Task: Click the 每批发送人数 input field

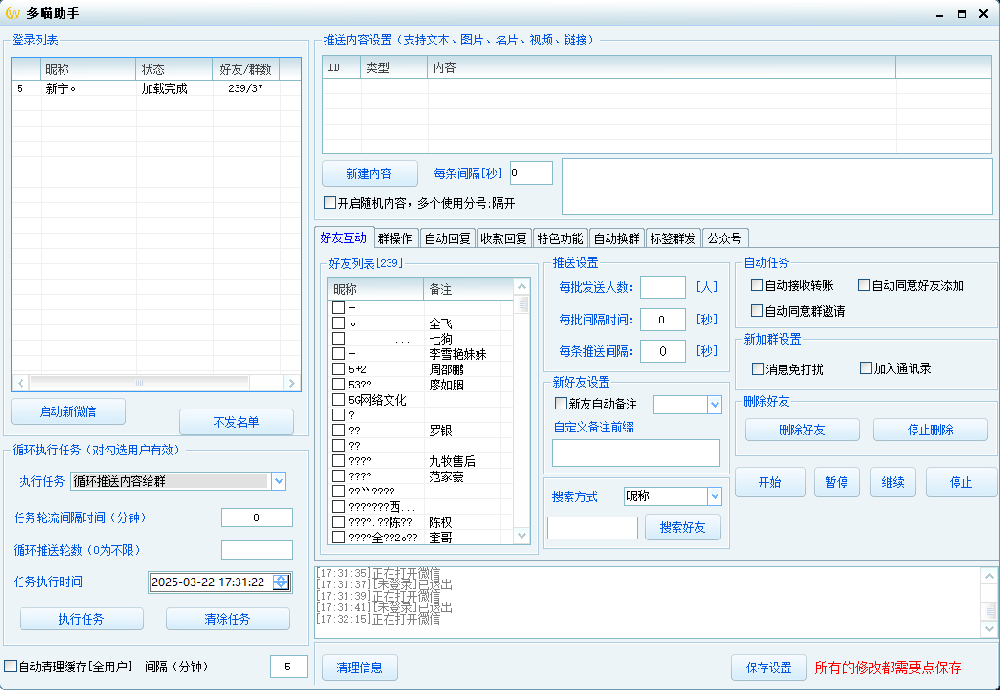Action: 662,287
